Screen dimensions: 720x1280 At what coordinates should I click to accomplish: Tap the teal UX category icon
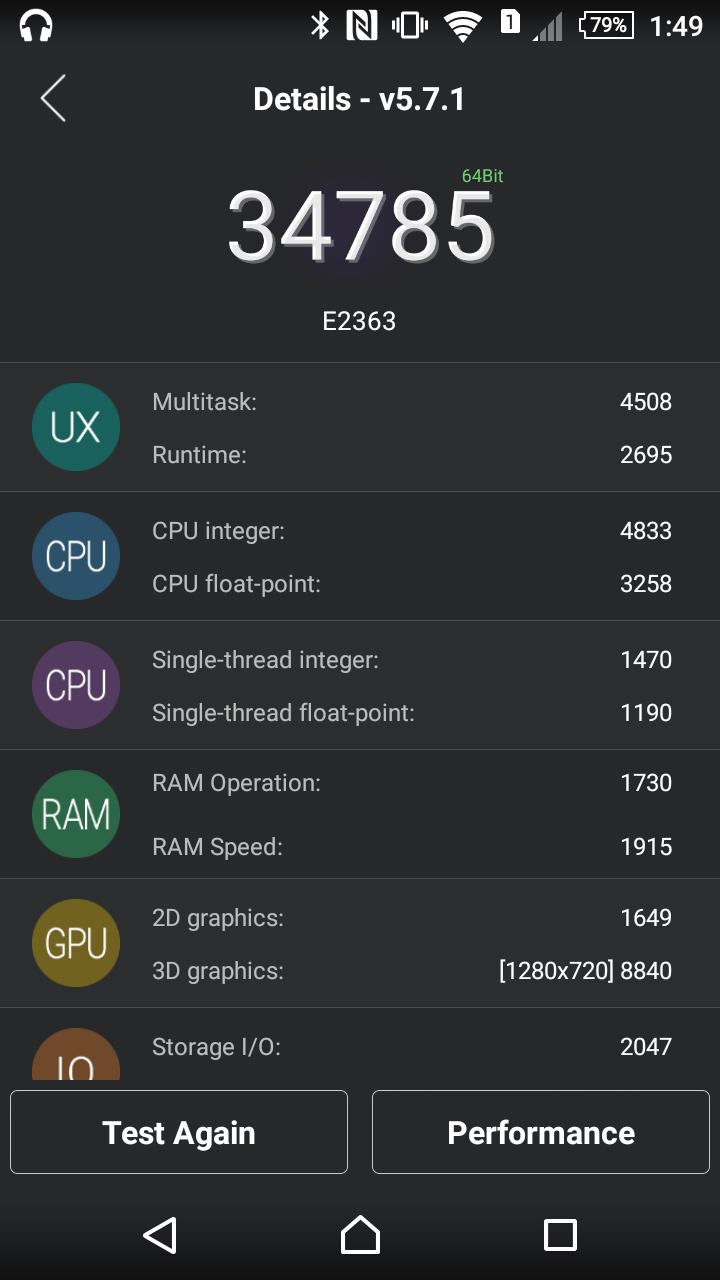(x=76, y=427)
